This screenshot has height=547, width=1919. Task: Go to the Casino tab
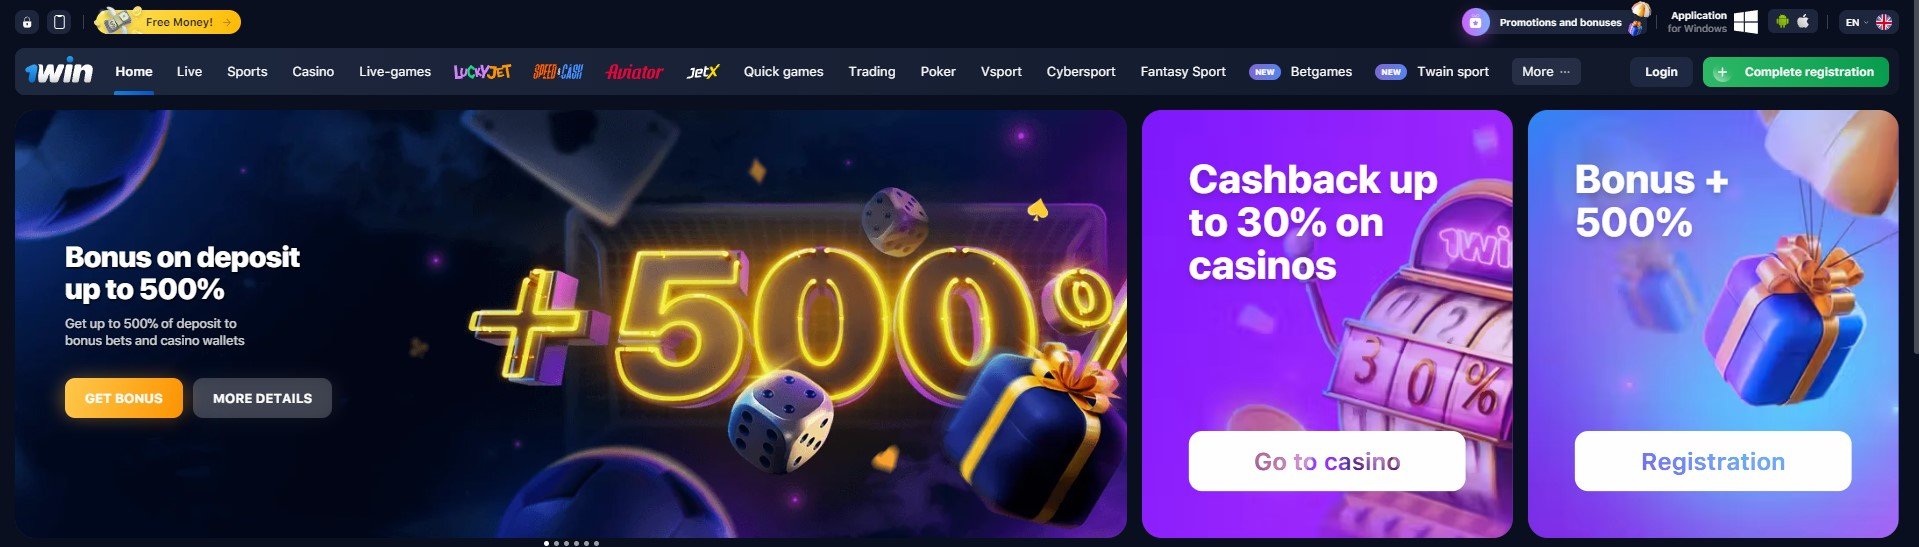(x=313, y=72)
